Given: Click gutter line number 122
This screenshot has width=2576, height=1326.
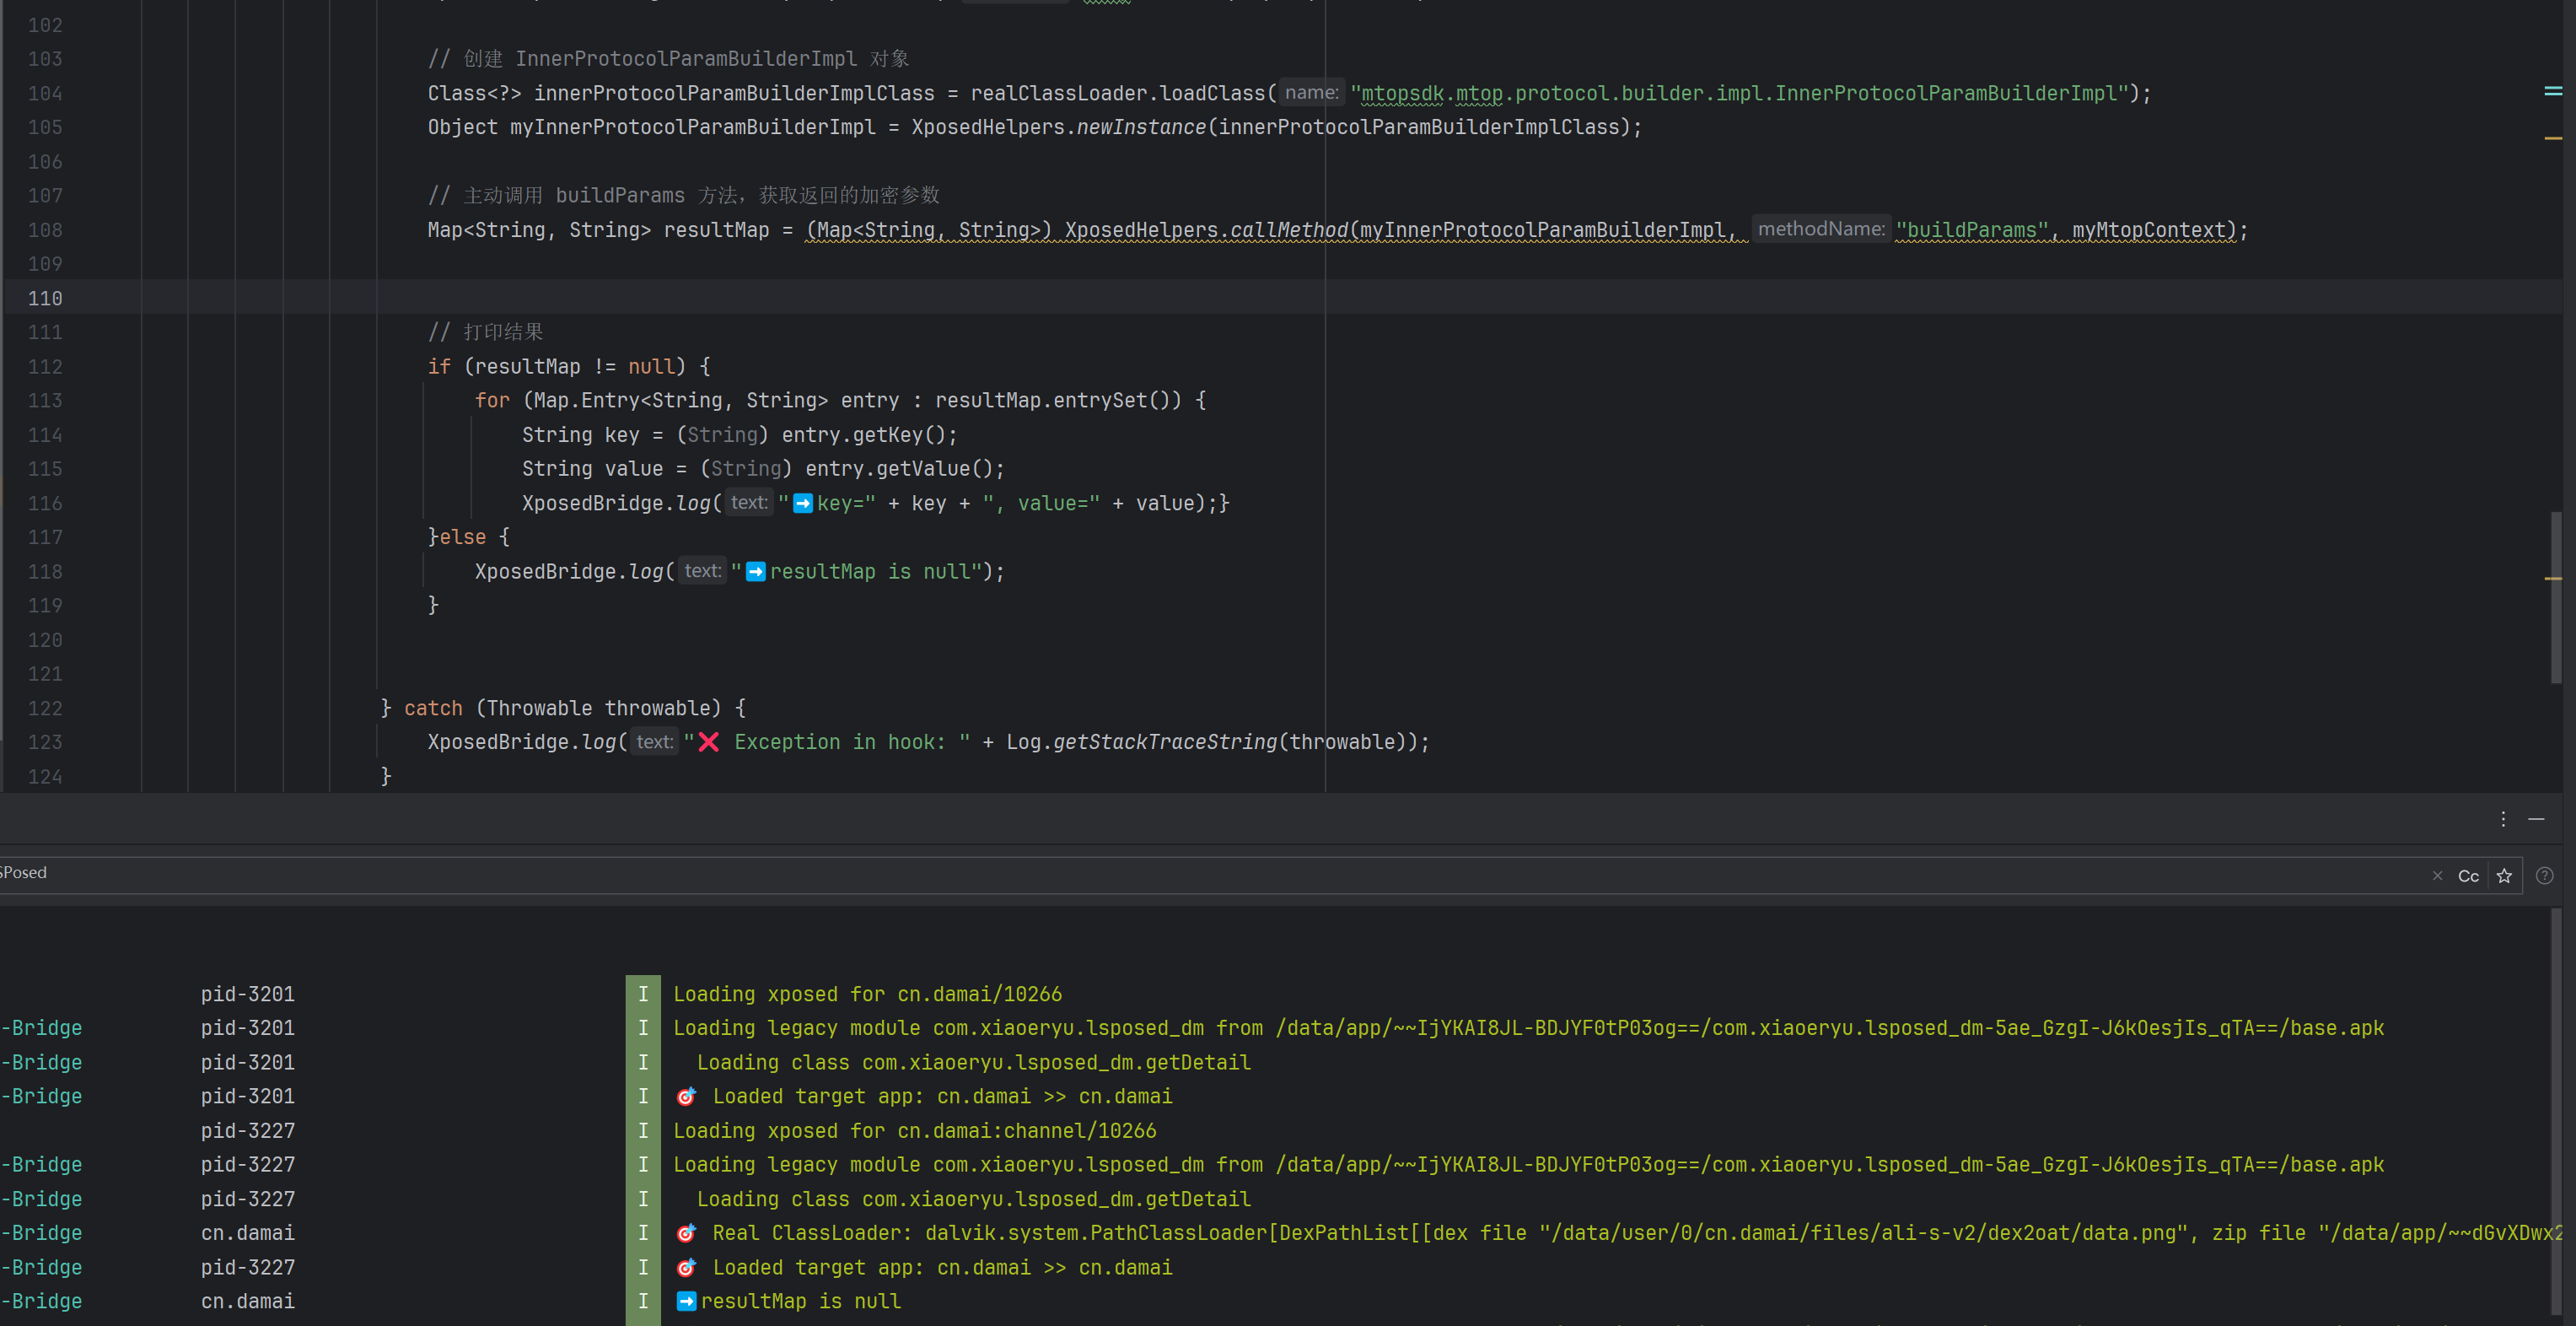Looking at the screenshot, I should coord(45,708).
